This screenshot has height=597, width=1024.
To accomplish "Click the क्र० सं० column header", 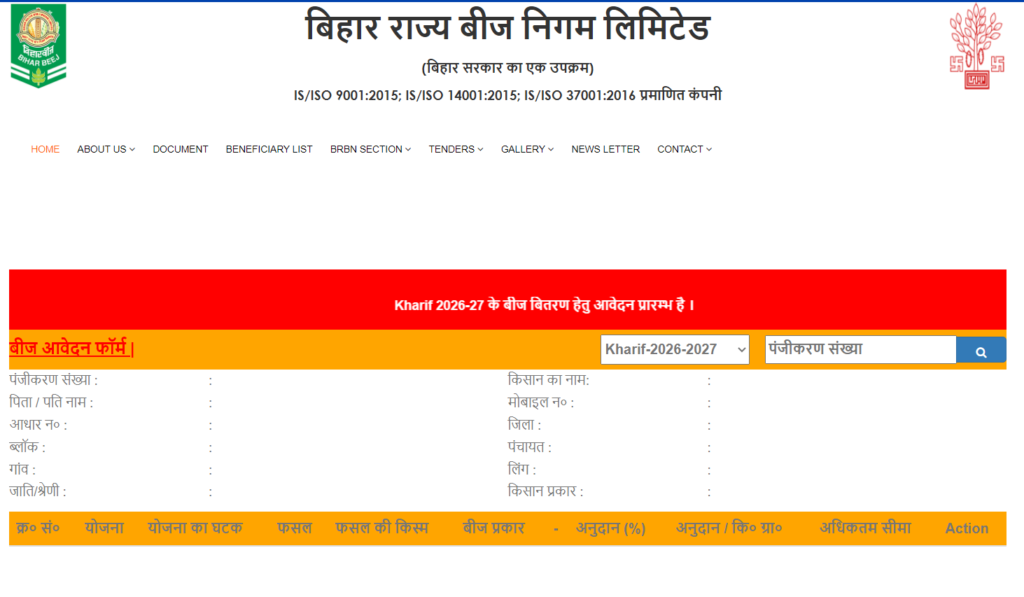I will point(38,528).
